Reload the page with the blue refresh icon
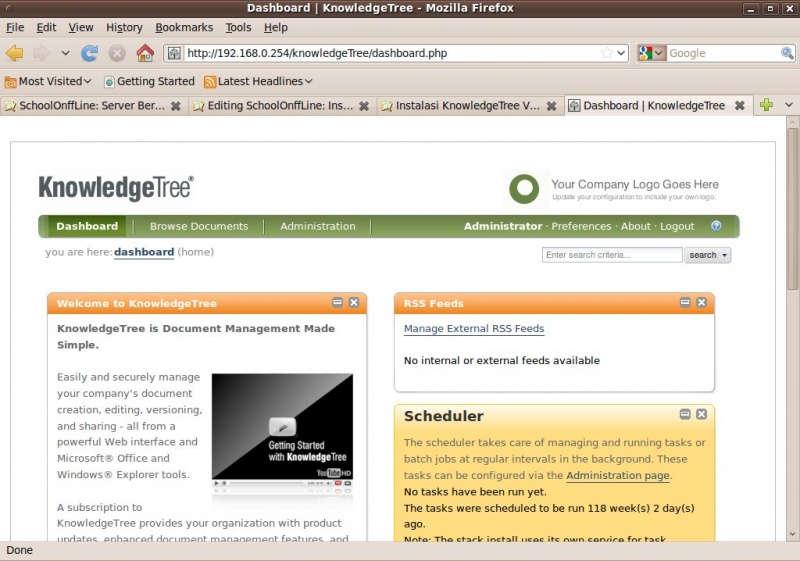The width and height of the screenshot is (800, 561). click(89, 53)
